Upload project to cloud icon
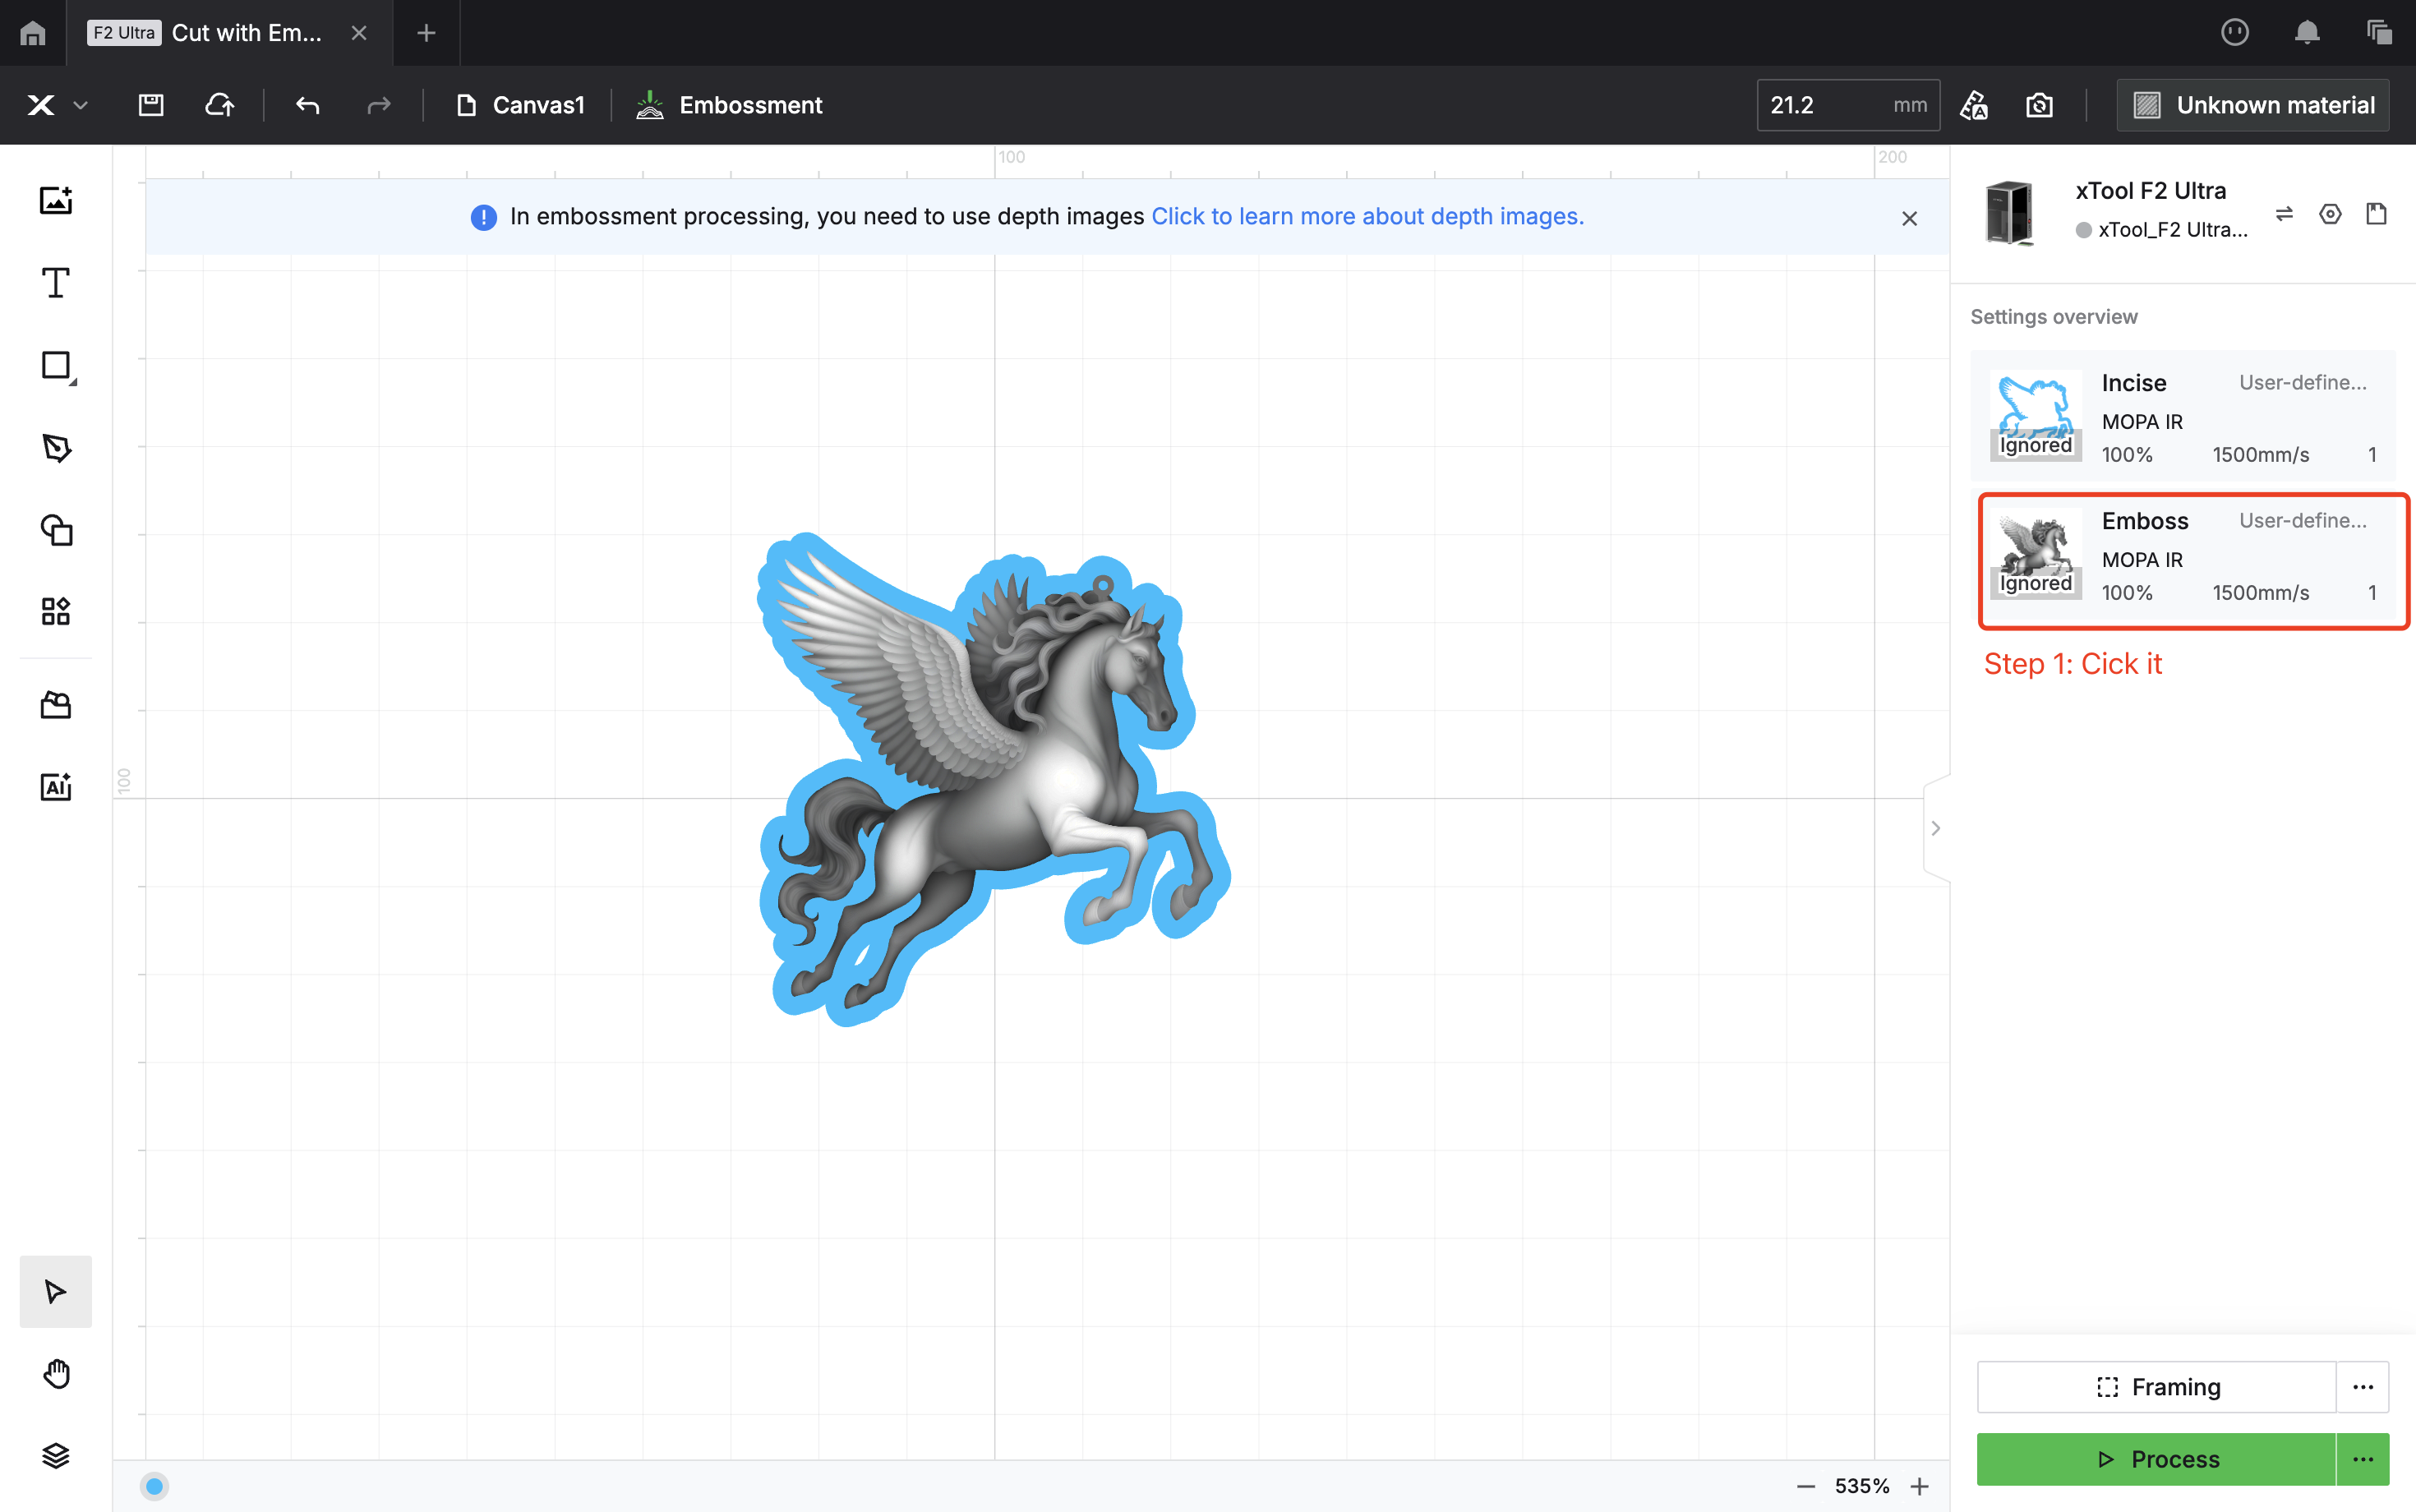This screenshot has width=2416, height=1512. point(220,105)
